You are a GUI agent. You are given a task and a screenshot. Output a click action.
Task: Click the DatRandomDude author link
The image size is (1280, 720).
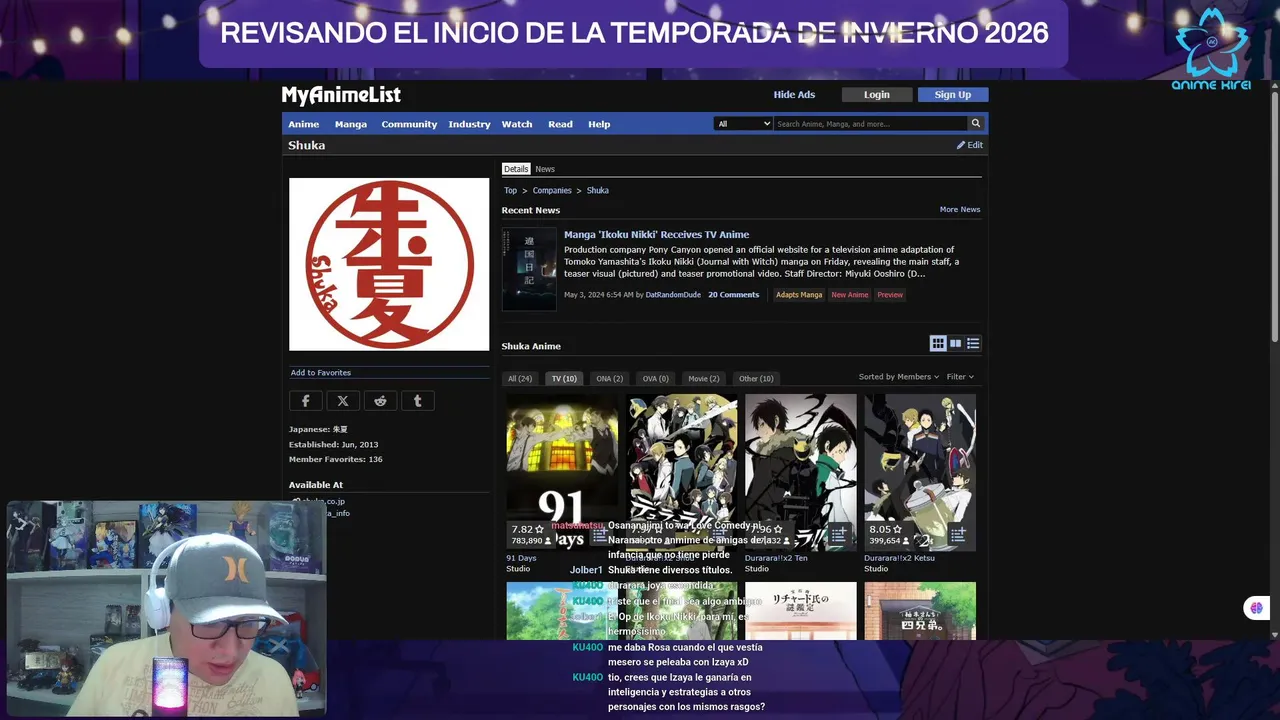(673, 295)
